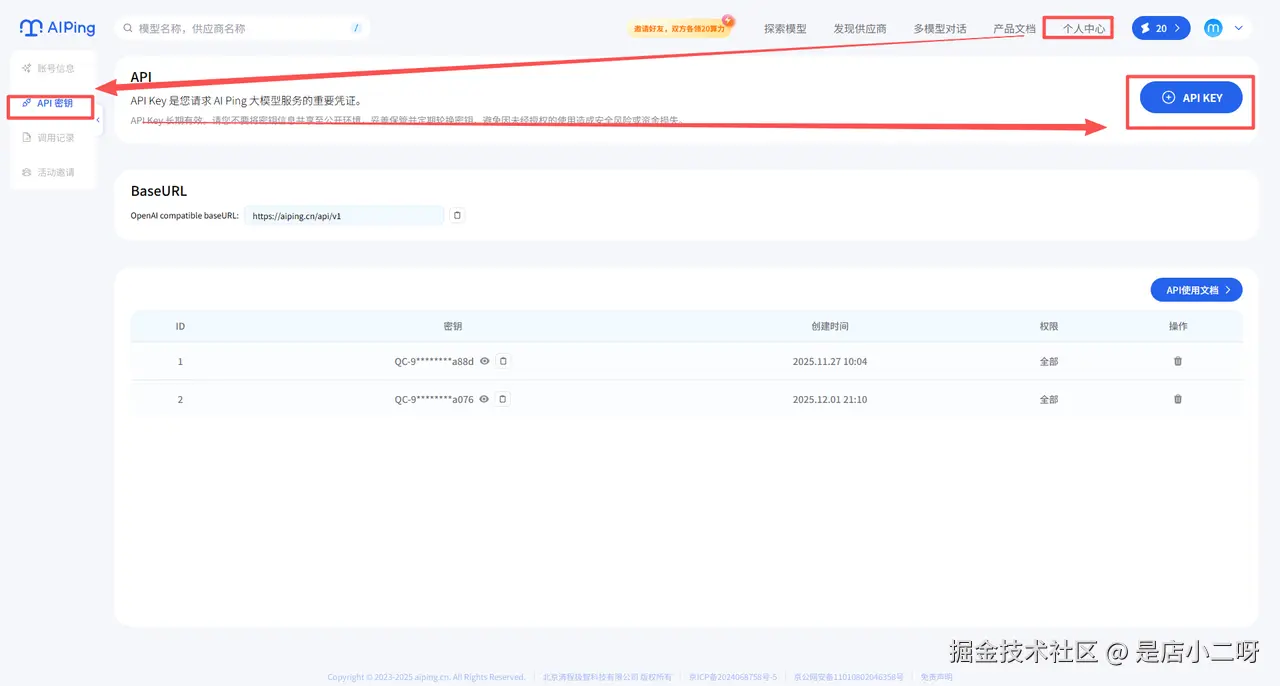The height and width of the screenshot is (686, 1280).
Task: Click key text QC-9********a076
Action: [x=434, y=399]
